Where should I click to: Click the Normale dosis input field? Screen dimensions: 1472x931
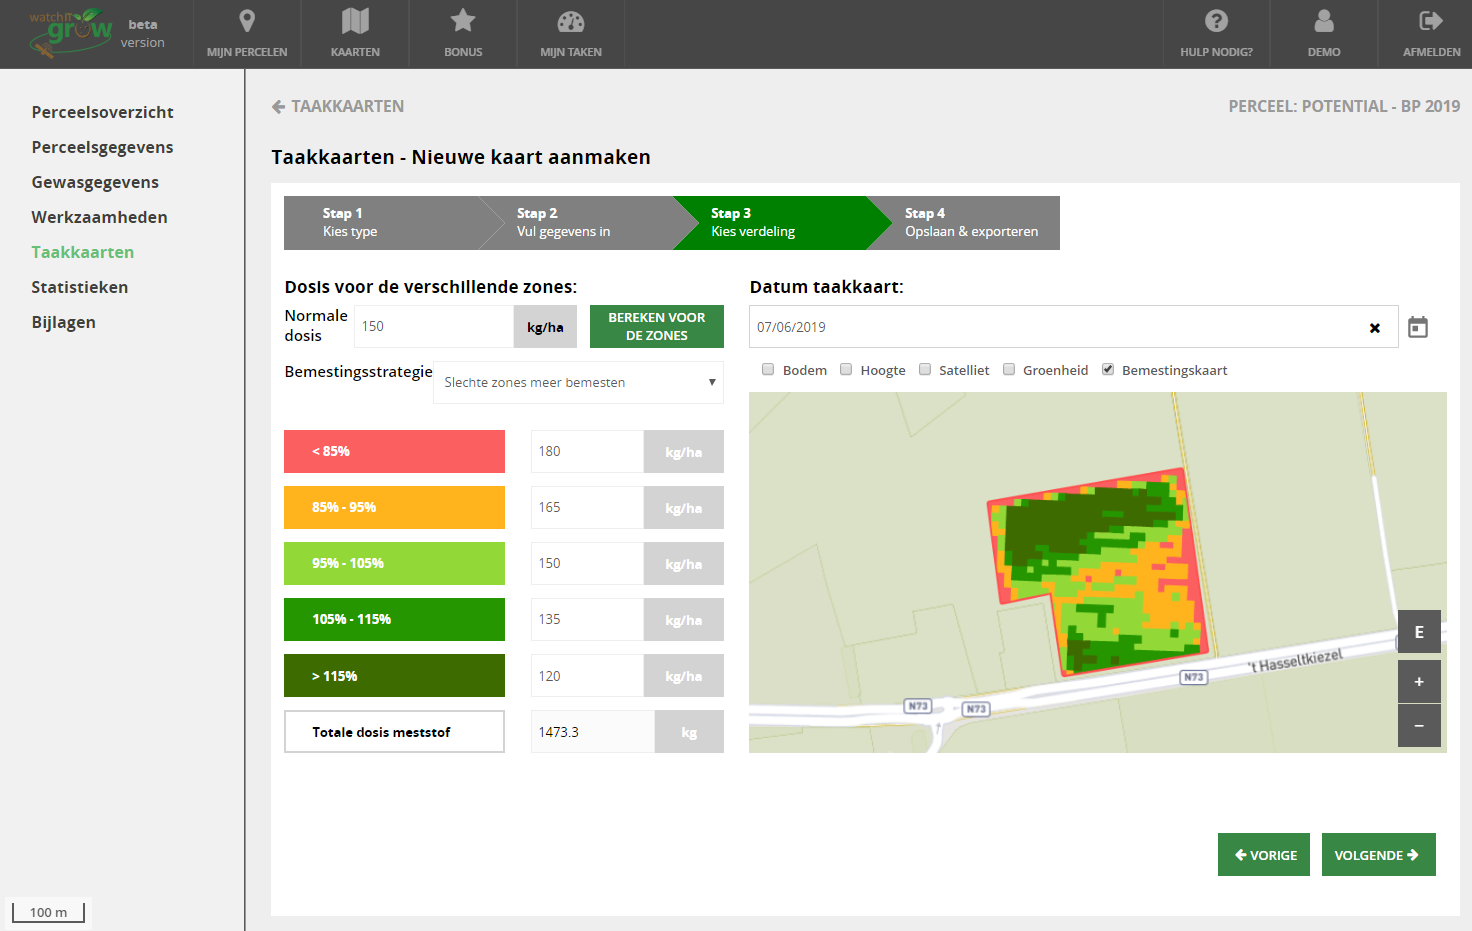pyautogui.click(x=433, y=327)
